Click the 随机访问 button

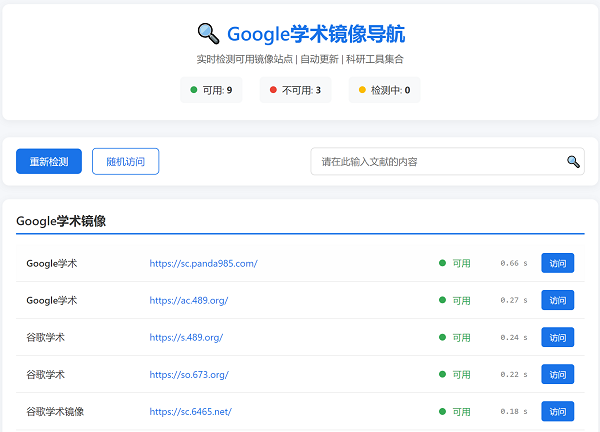click(126, 161)
